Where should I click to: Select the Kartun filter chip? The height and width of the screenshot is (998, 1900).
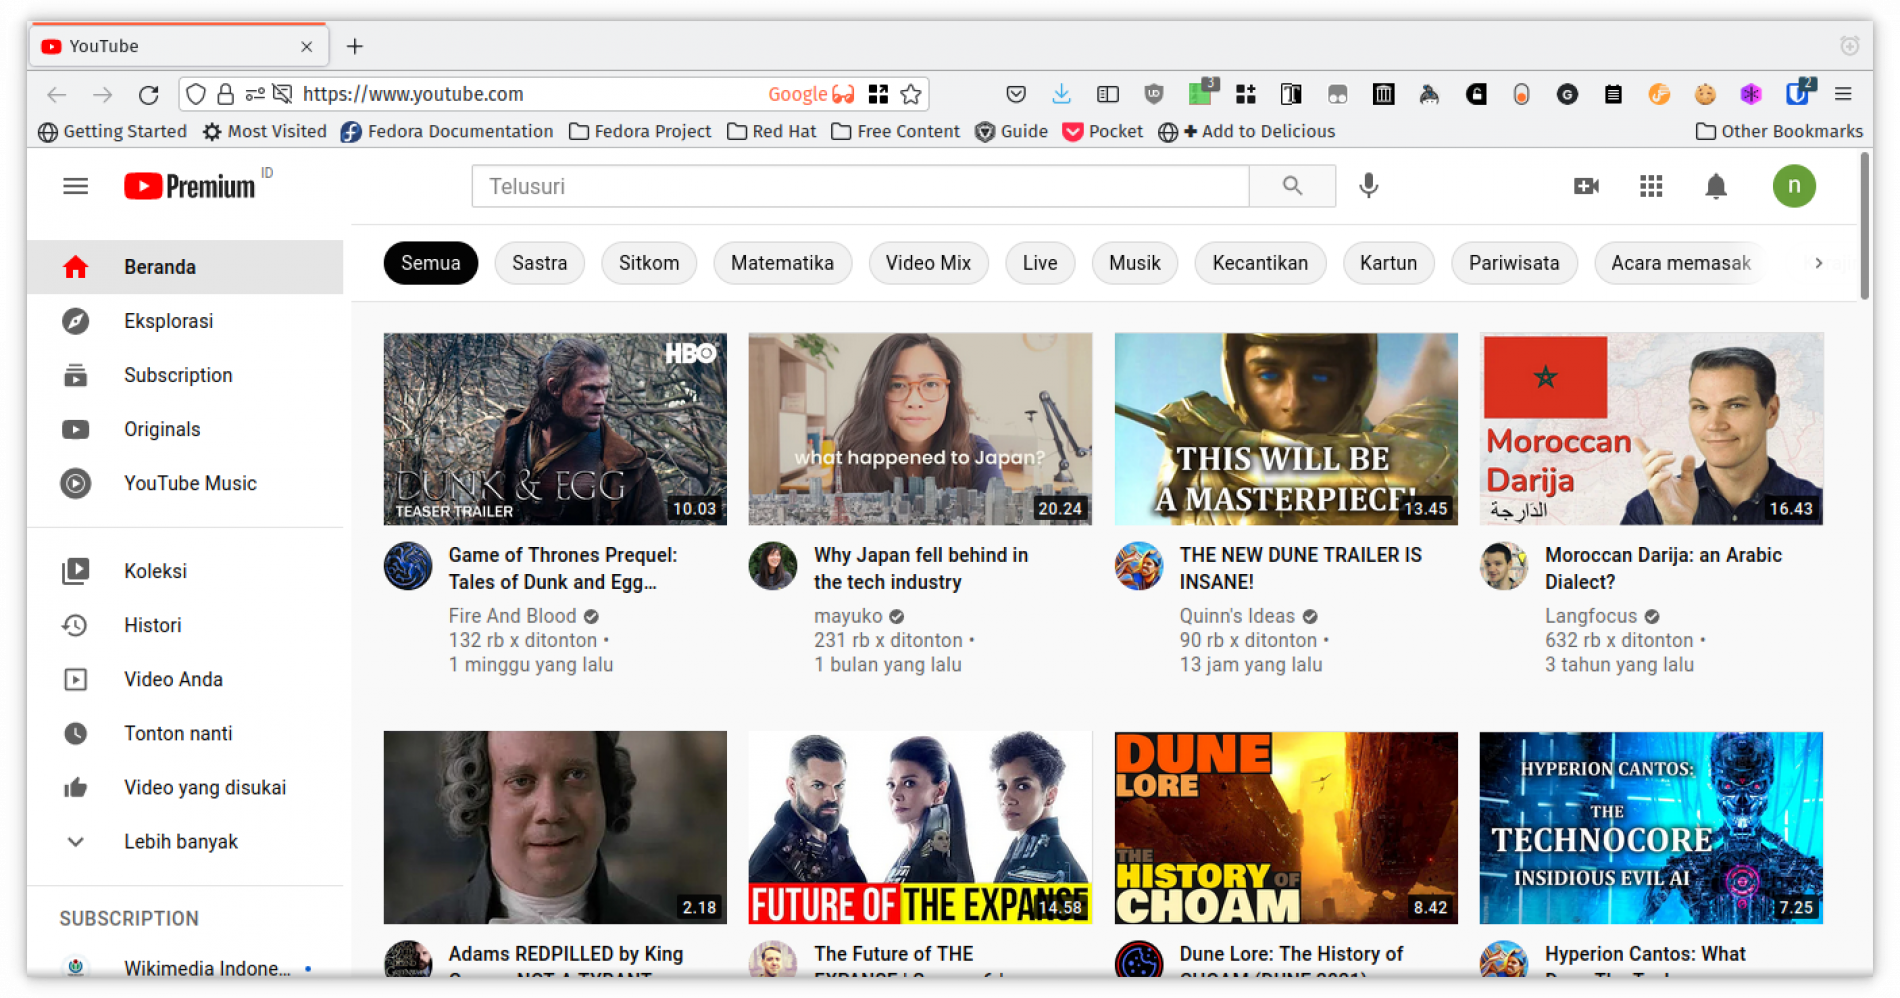pyautogui.click(x=1387, y=263)
